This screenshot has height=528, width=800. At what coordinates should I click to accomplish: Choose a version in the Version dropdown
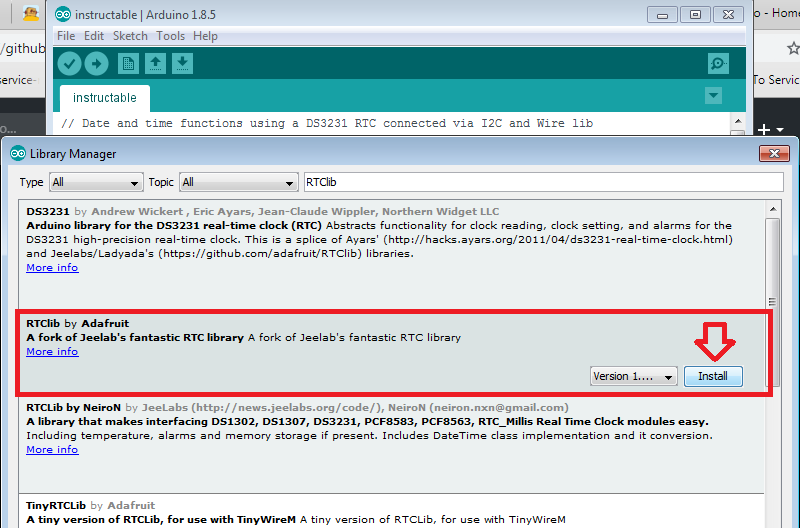(634, 376)
